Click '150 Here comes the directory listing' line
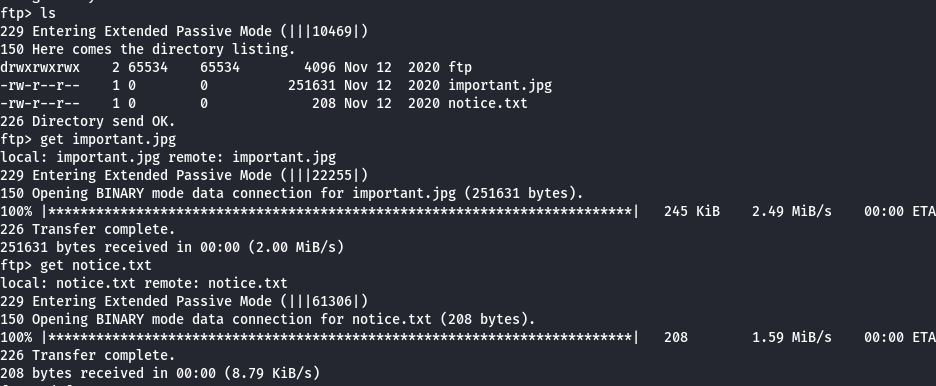 pos(148,49)
